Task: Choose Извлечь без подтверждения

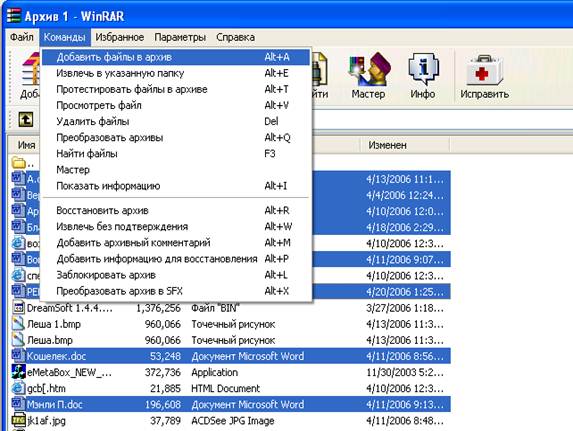Action: click(176, 227)
